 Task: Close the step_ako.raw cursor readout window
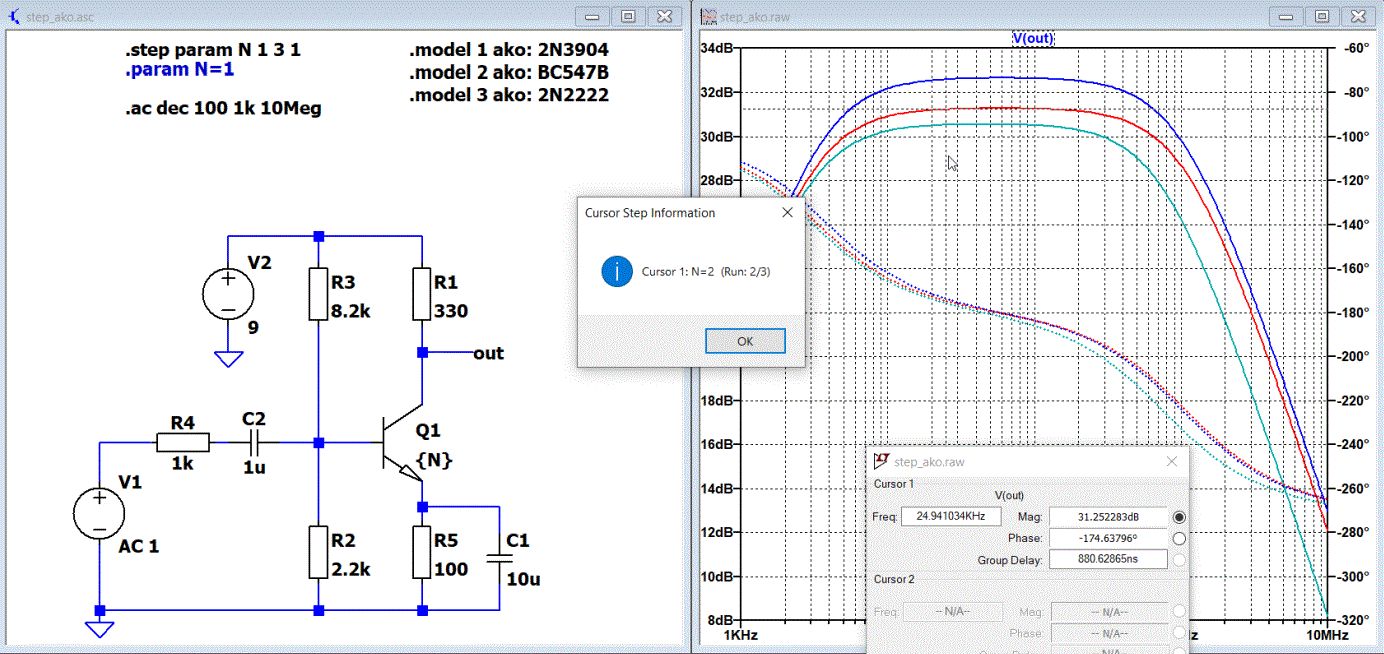pos(1172,461)
